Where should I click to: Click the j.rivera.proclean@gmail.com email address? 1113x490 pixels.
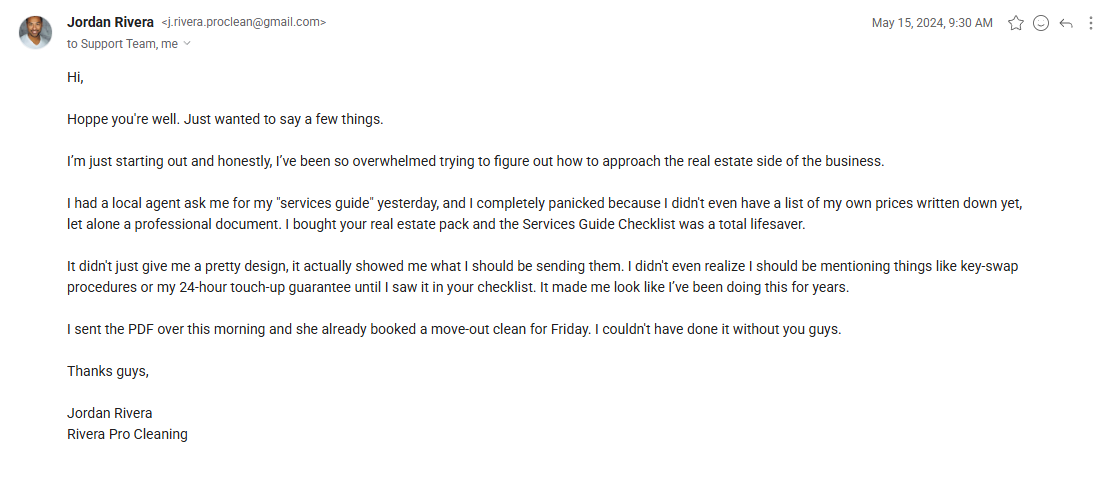[x=243, y=22]
